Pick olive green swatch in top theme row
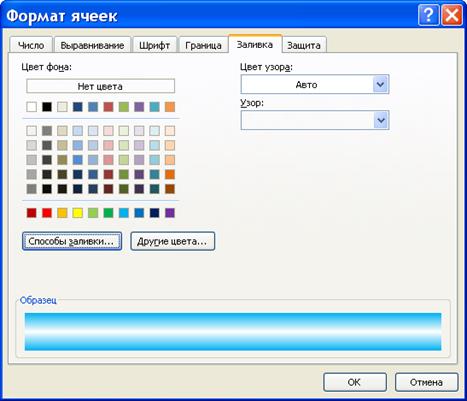Viewport: 467px width, 401px height. click(x=124, y=107)
